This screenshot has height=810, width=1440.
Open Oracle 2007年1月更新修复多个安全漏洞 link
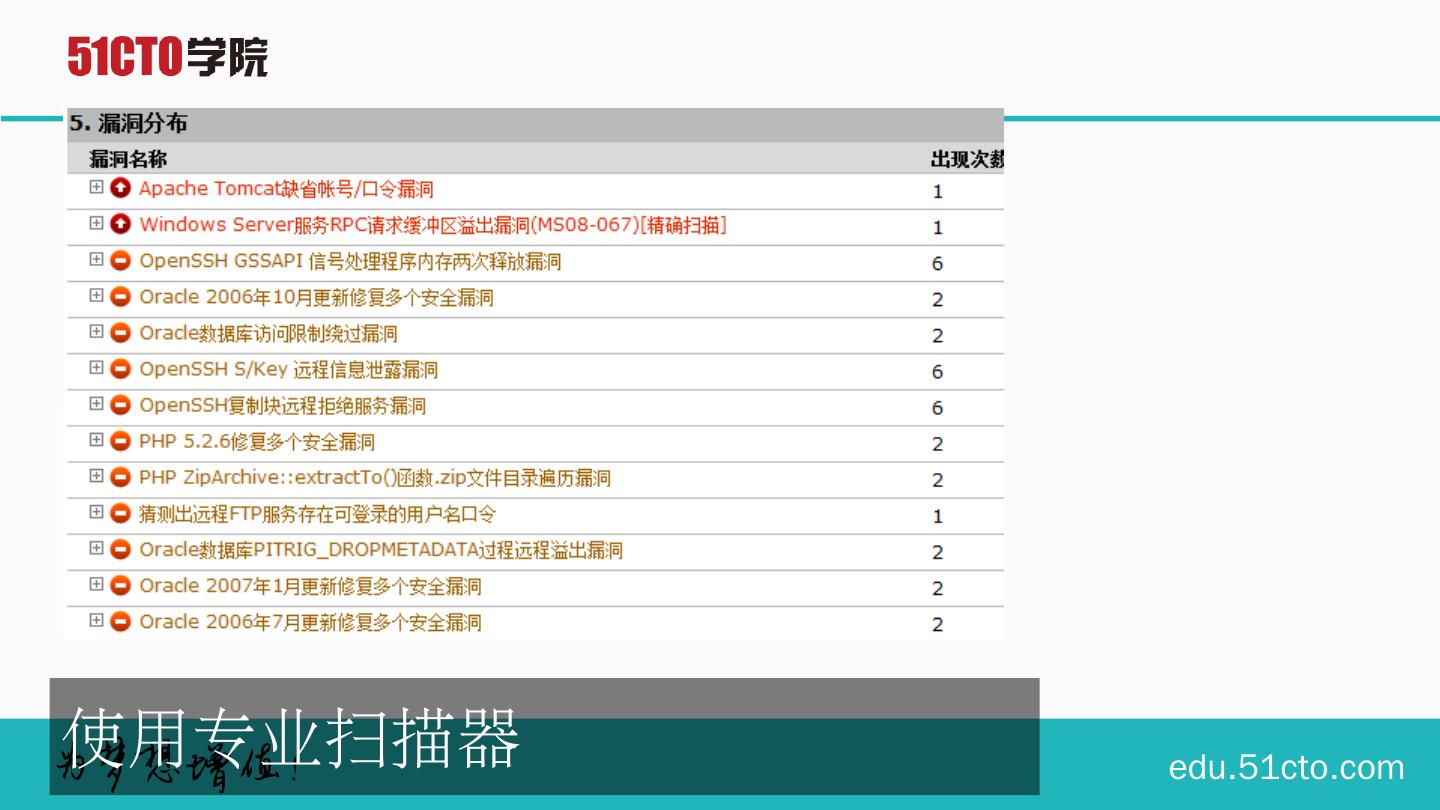(x=310, y=586)
